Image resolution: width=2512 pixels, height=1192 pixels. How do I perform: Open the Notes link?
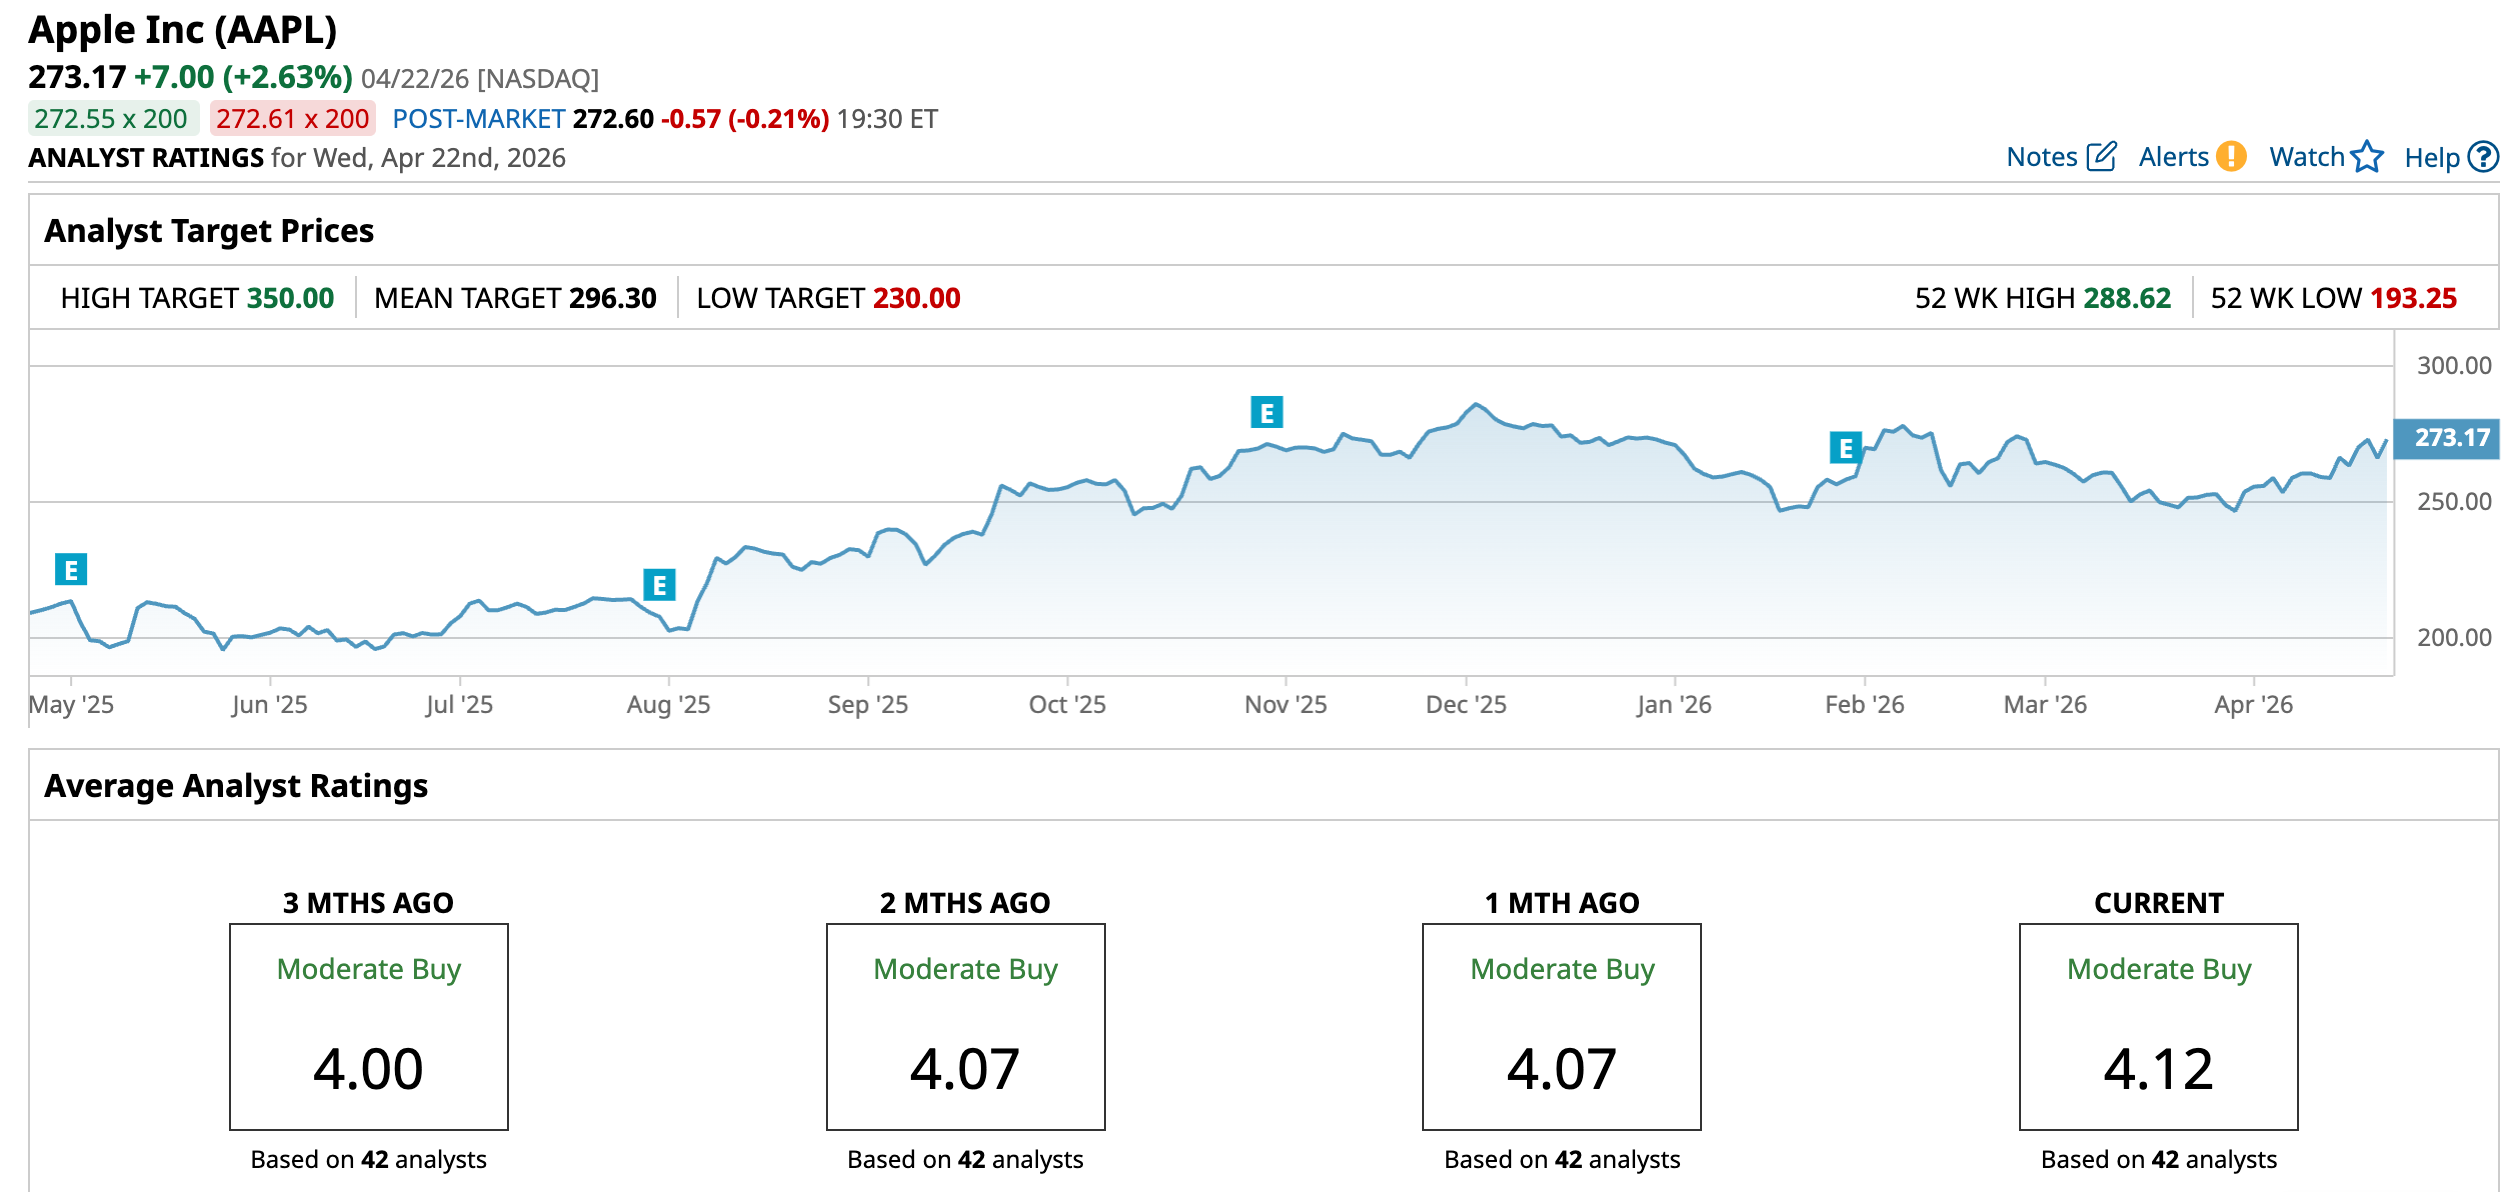coord(2041,157)
